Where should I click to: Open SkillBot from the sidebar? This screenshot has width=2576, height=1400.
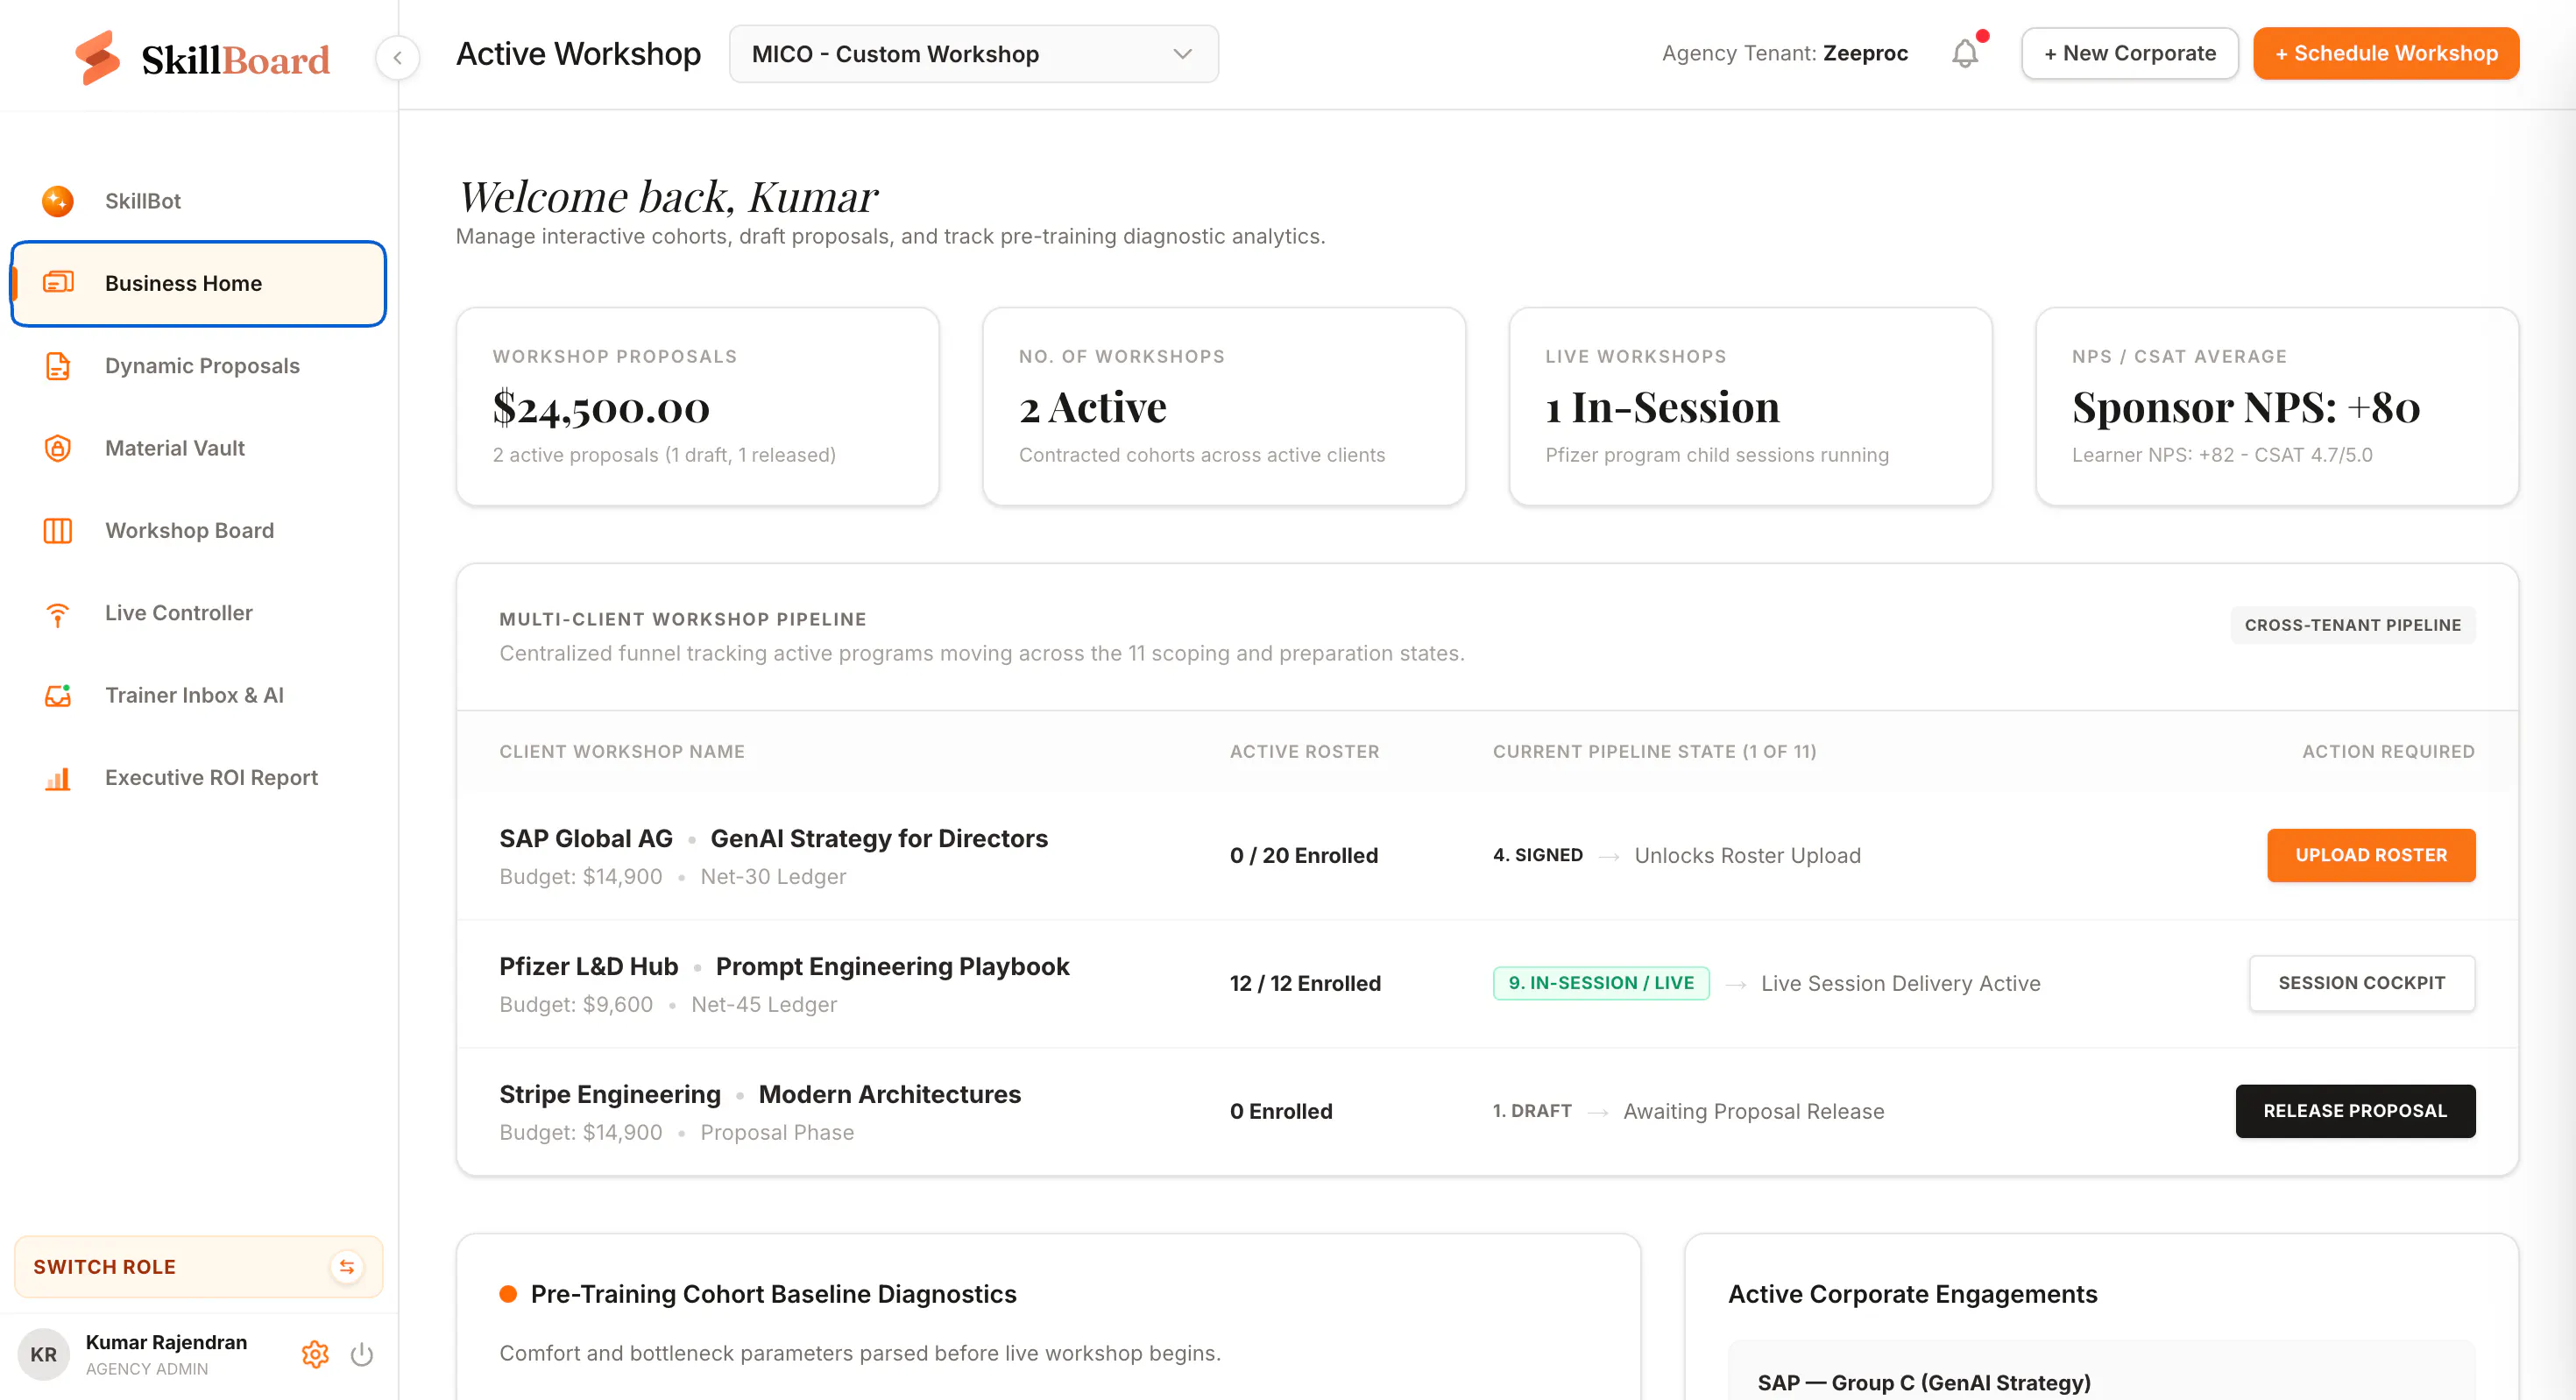[x=198, y=201]
